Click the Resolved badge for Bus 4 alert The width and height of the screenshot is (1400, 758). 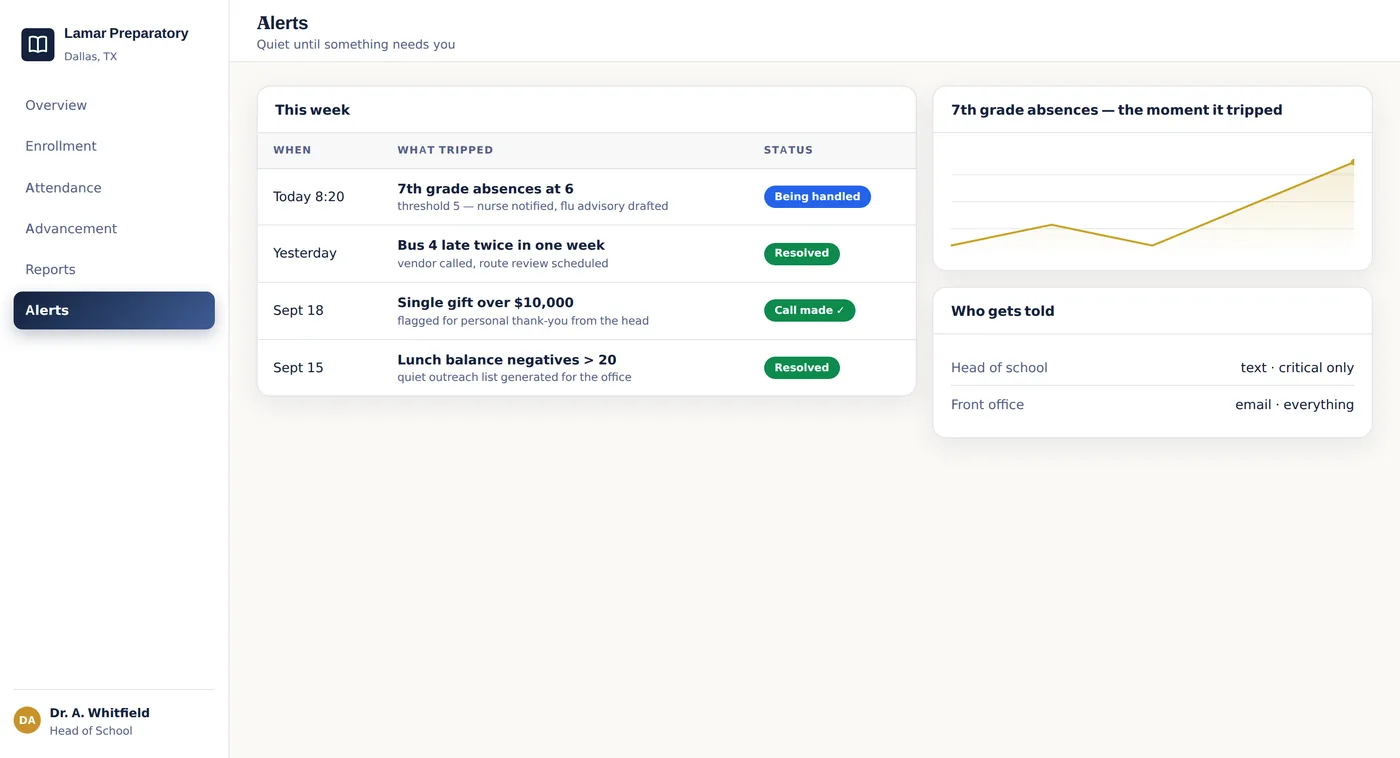point(802,253)
